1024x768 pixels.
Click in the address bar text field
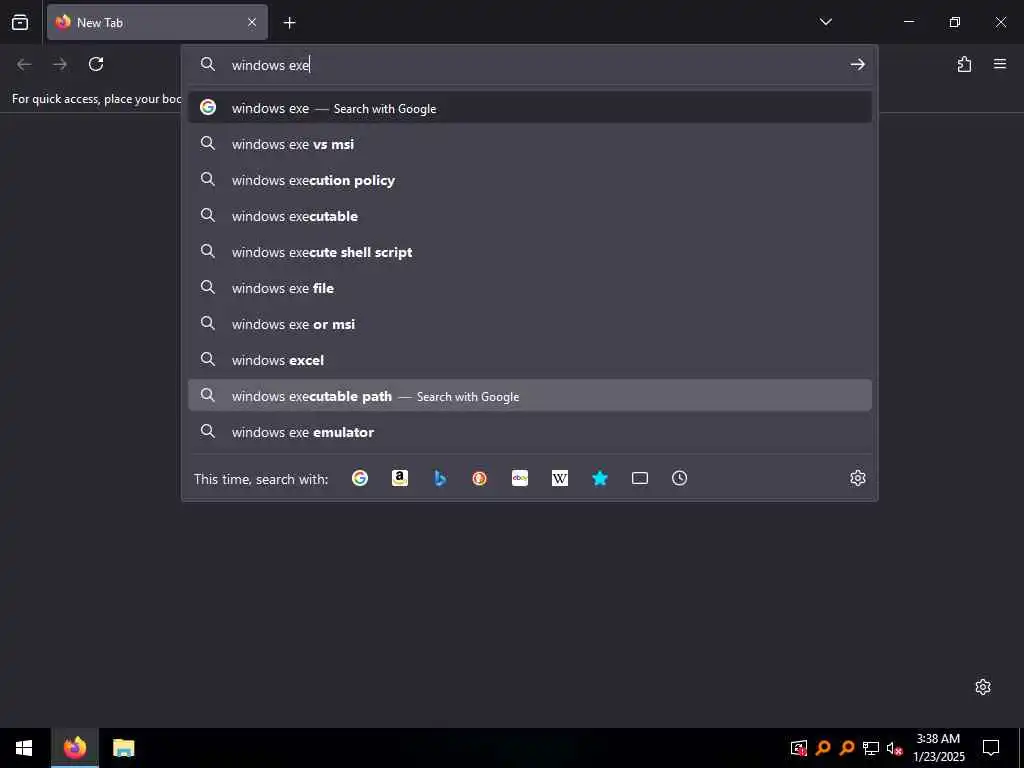coord(536,65)
